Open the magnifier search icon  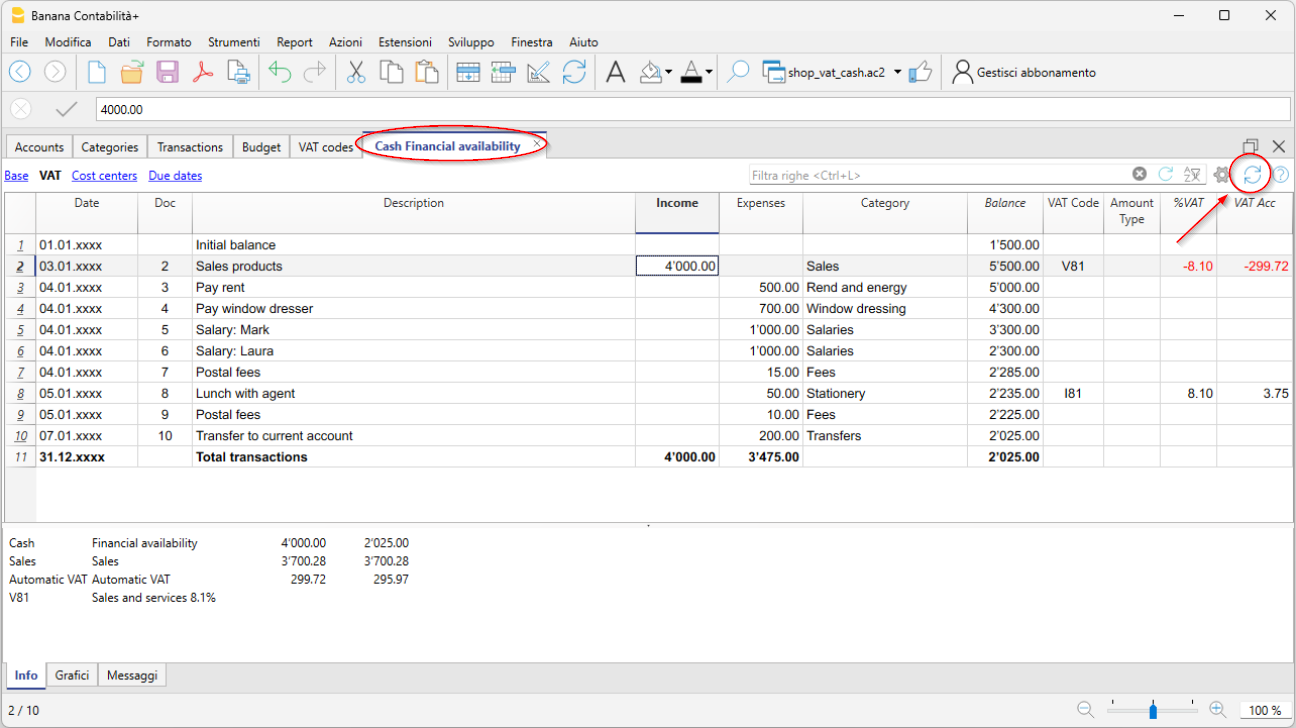(738, 72)
